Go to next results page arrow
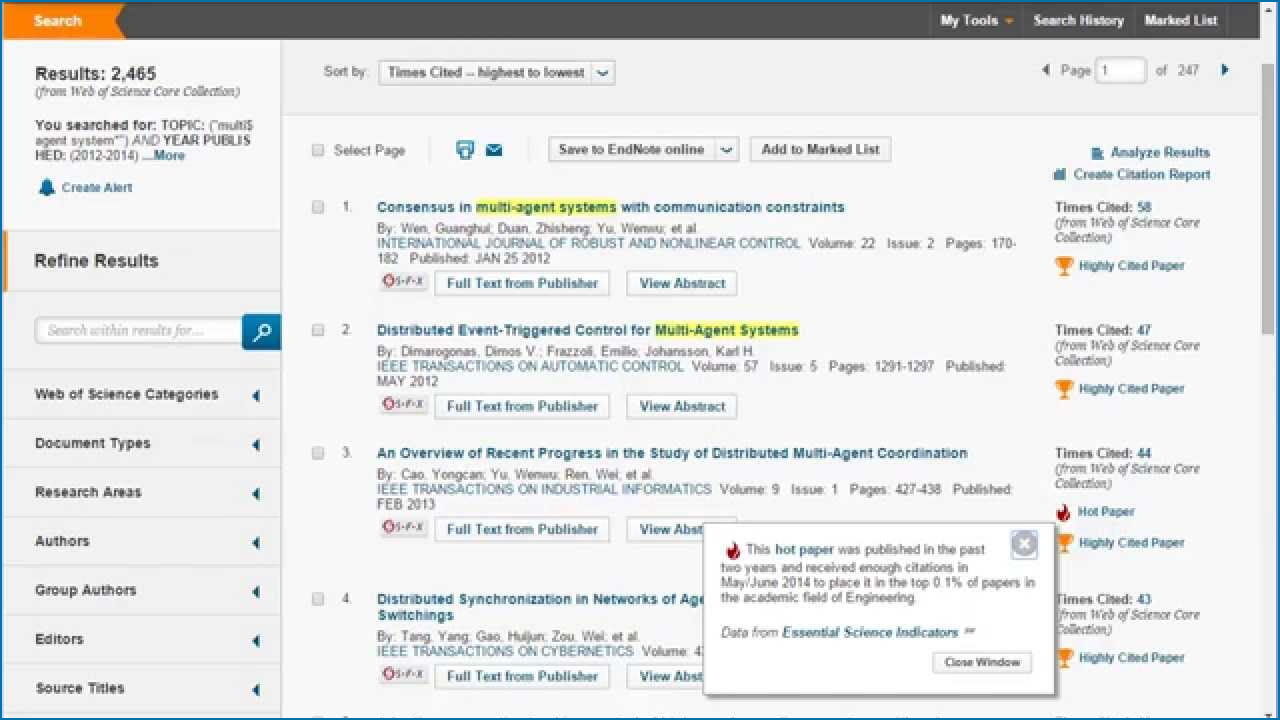The width and height of the screenshot is (1280, 720). (x=1225, y=70)
